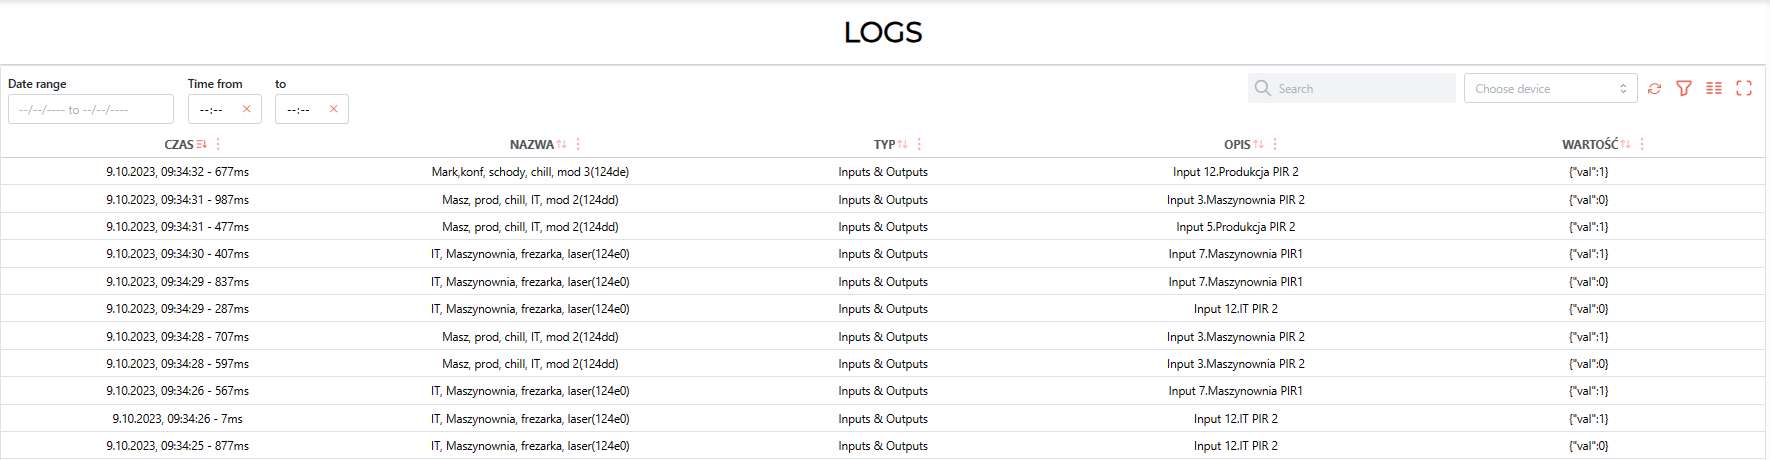Open NAZWA column options menu
Screen dimensions: 1770x460
[578, 144]
